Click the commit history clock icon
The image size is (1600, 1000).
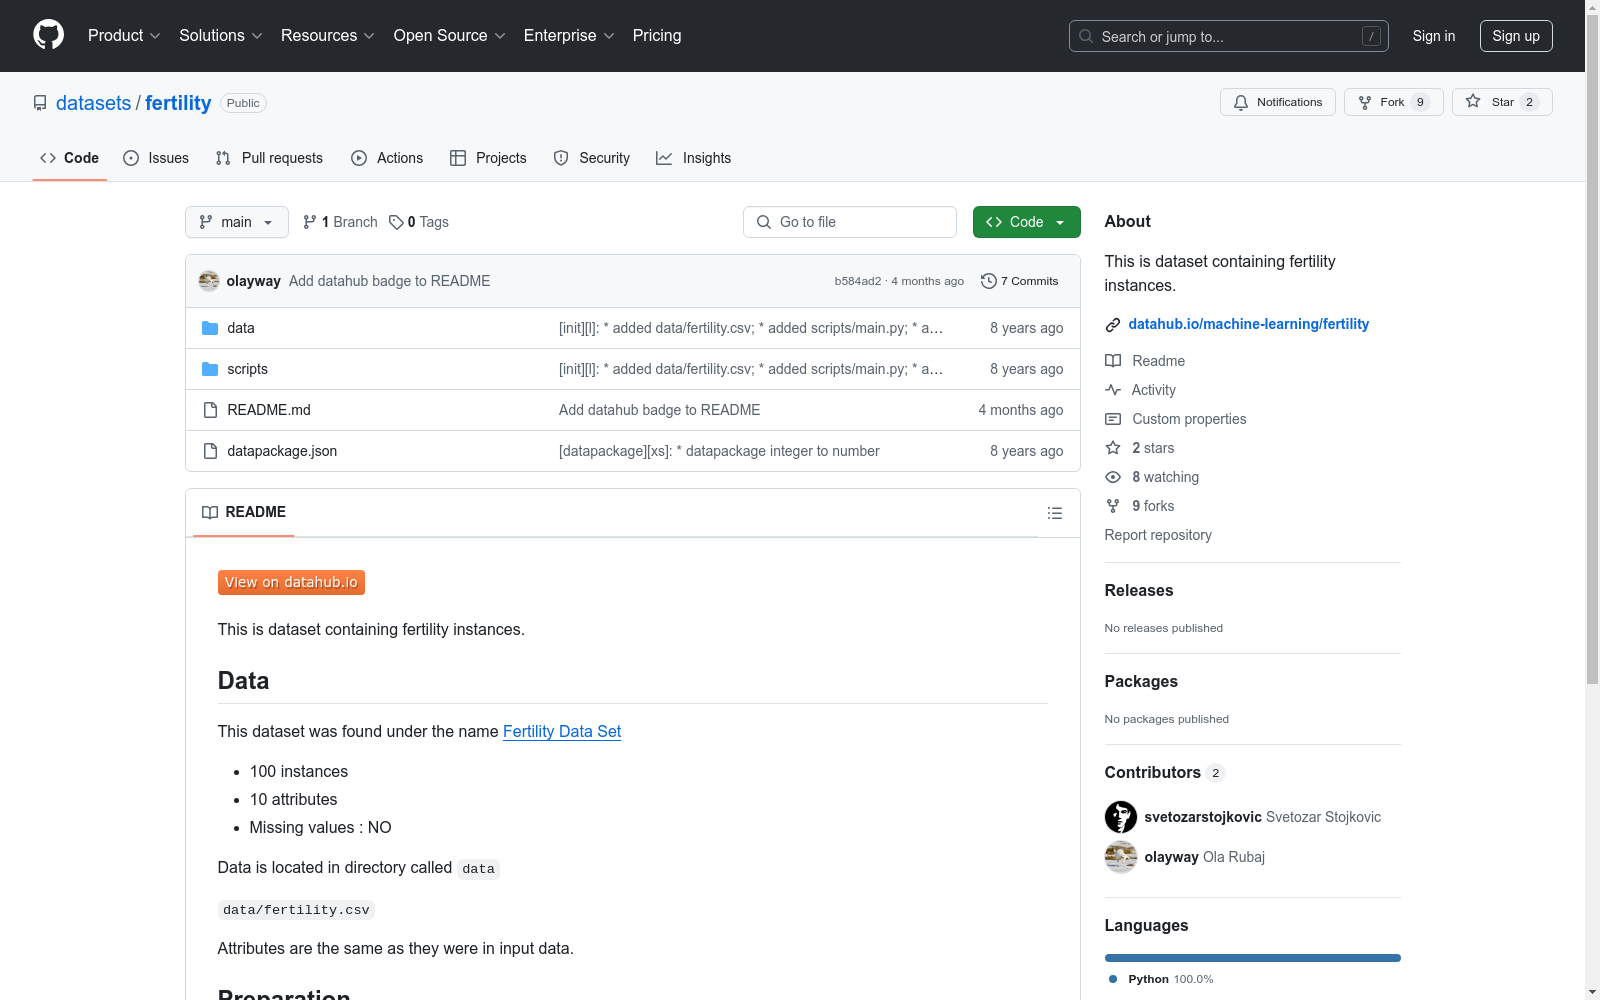tap(989, 281)
